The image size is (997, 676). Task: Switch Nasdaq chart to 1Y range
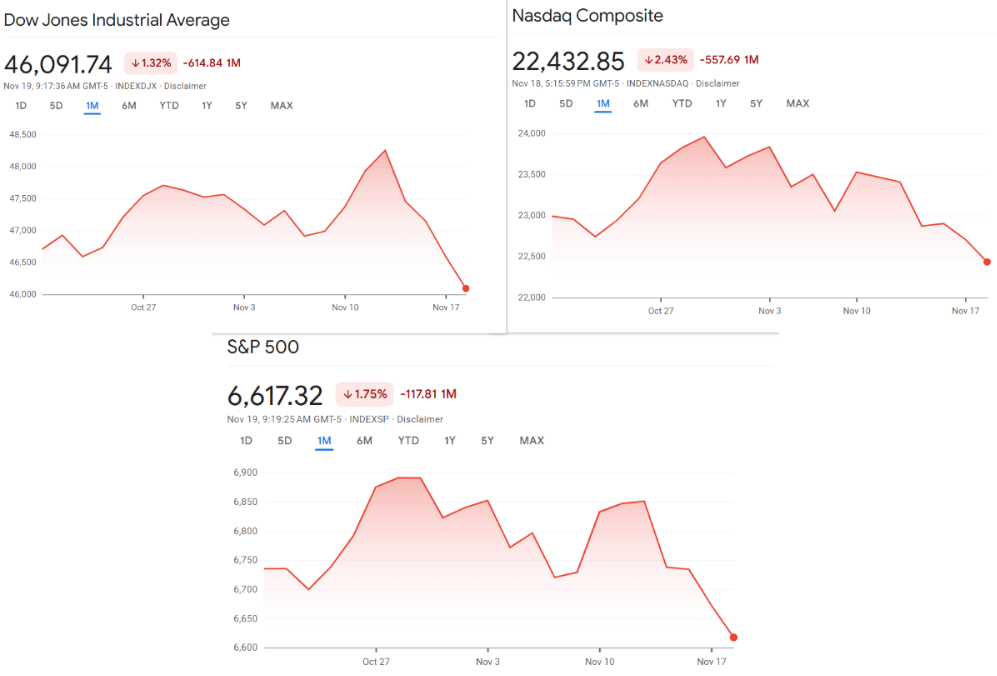click(721, 104)
